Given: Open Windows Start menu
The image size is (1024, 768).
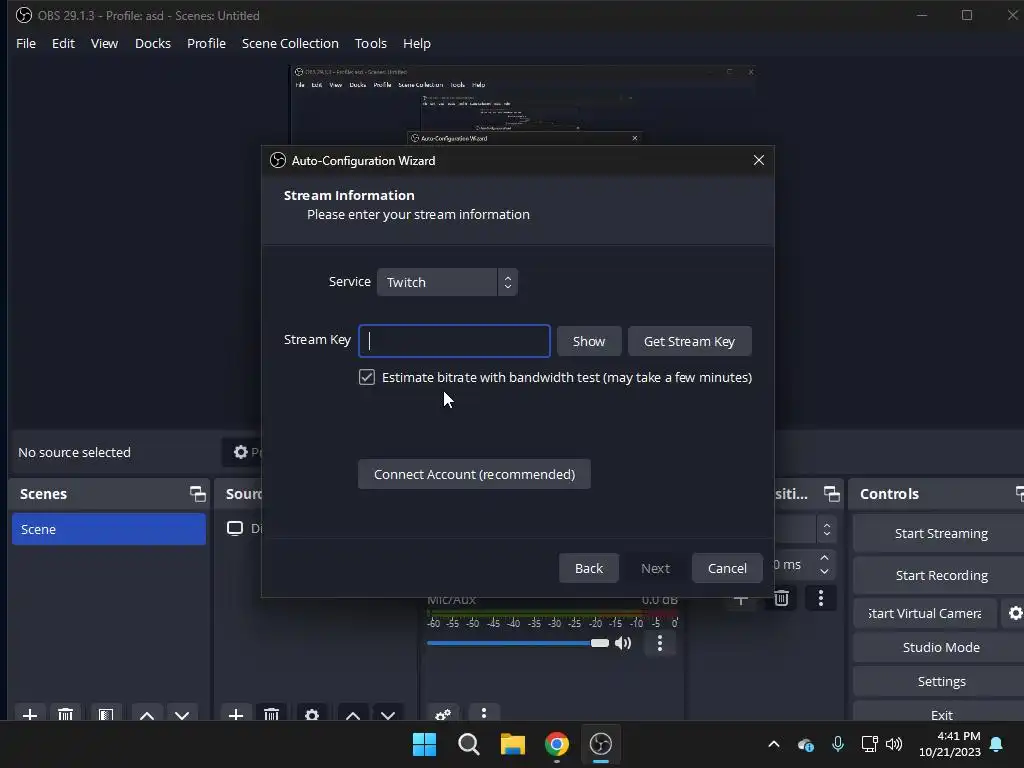Looking at the screenshot, I should [424, 744].
